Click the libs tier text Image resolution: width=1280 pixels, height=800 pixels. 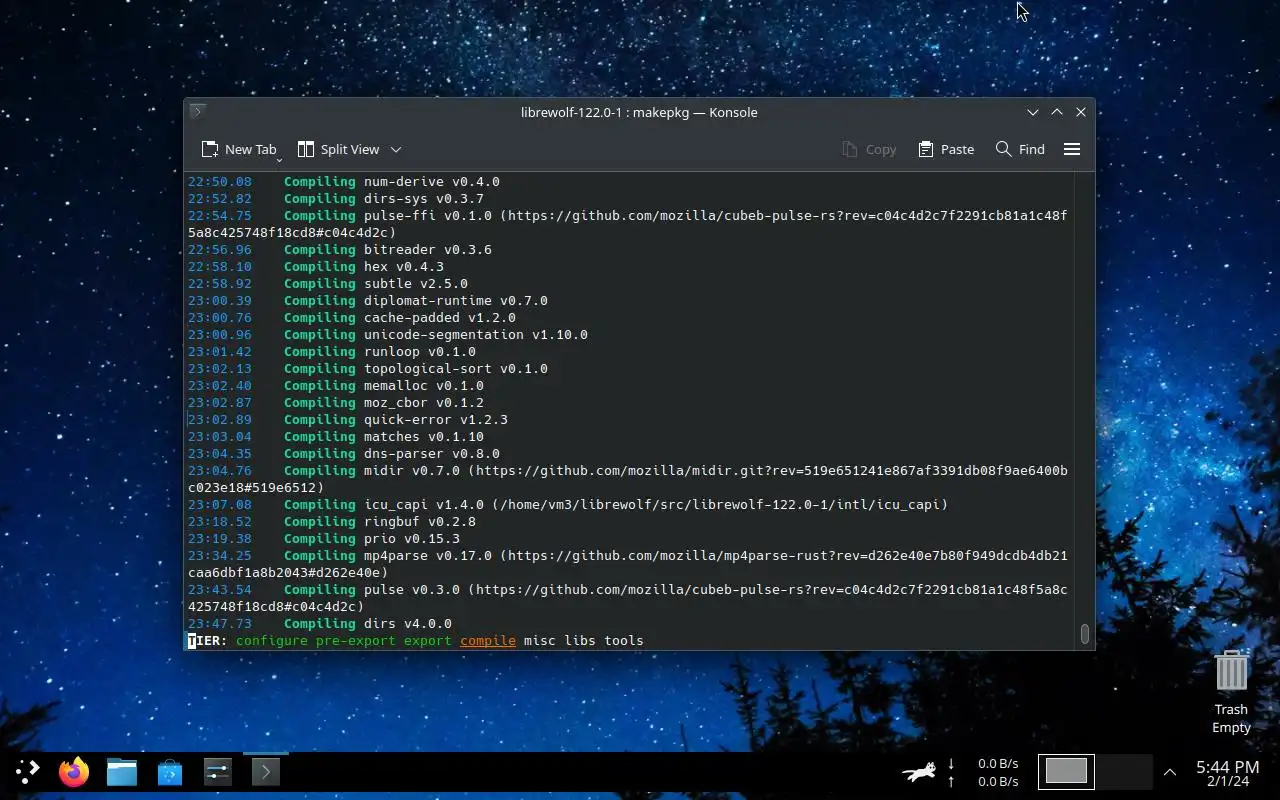[x=580, y=640]
